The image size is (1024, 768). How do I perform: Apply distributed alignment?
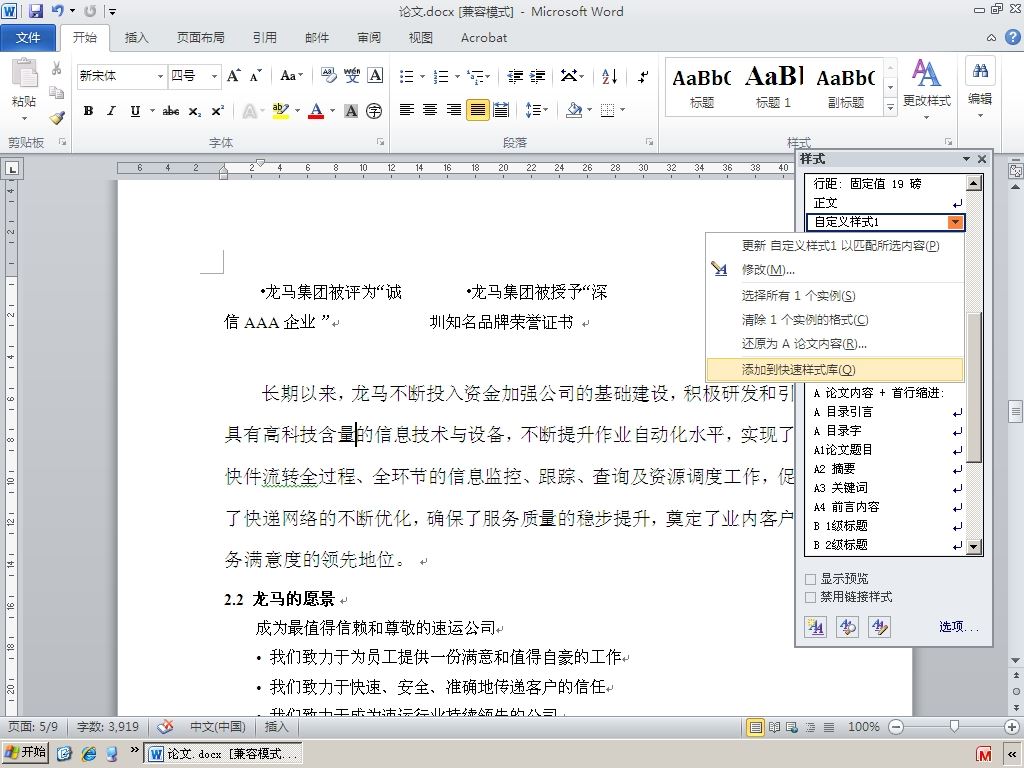point(502,110)
